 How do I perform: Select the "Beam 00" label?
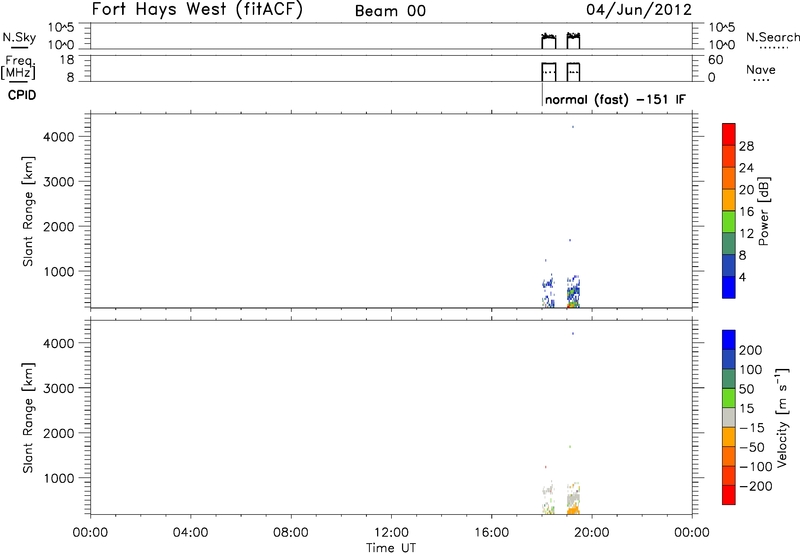click(390, 11)
